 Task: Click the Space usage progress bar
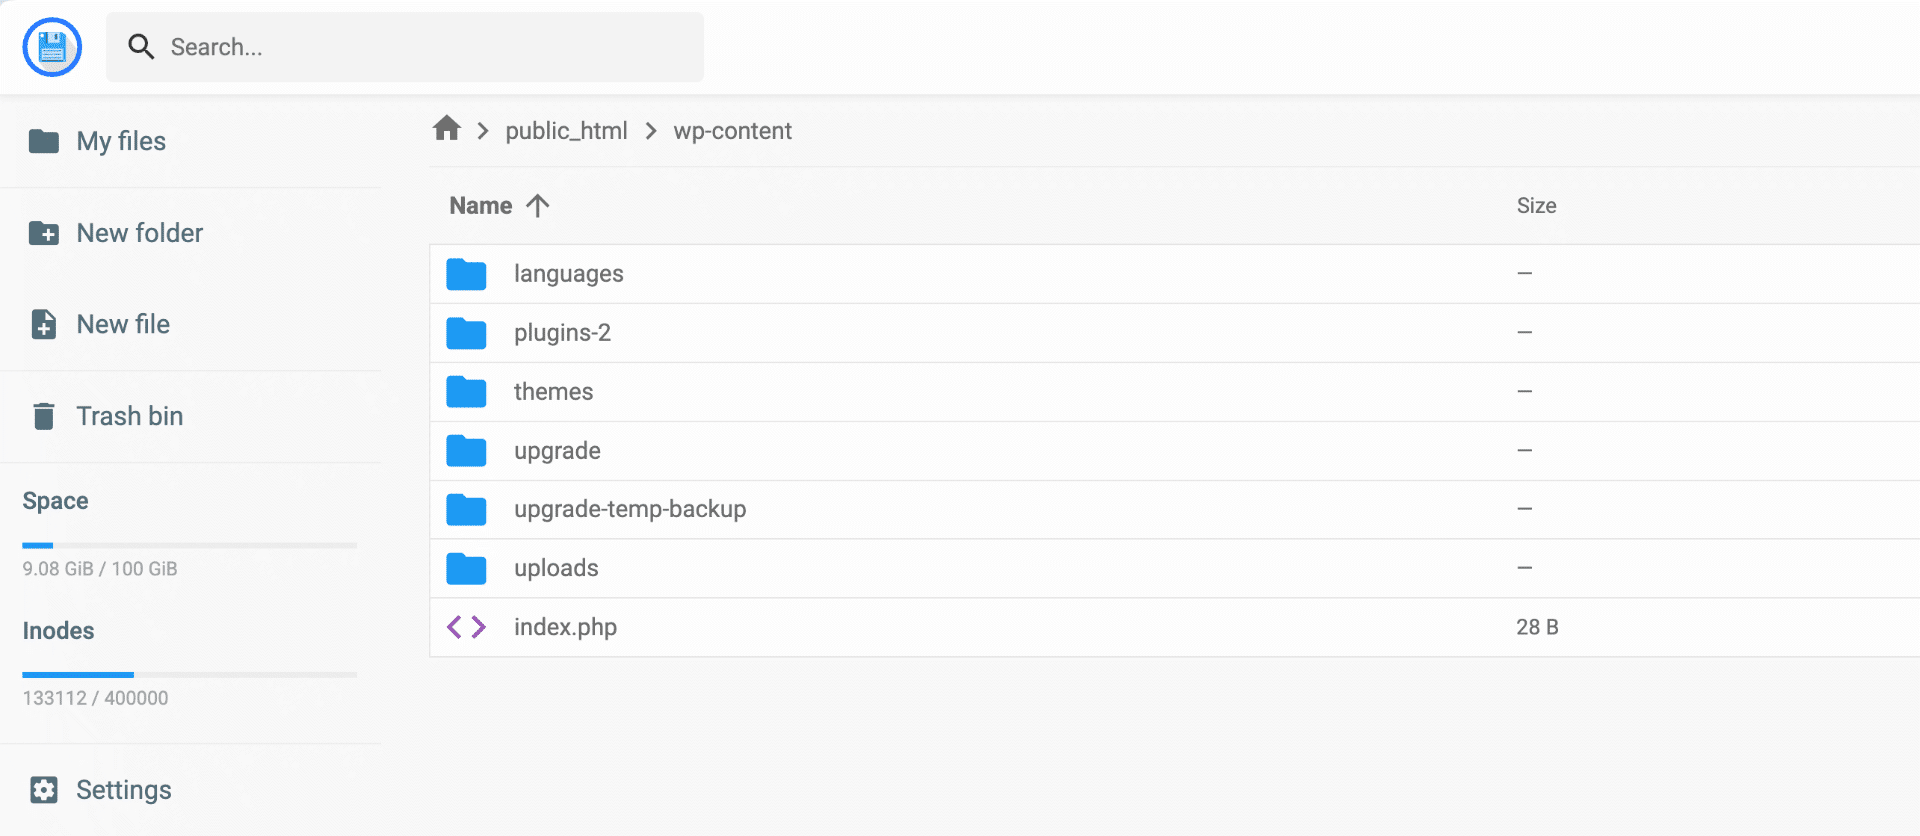(x=189, y=545)
